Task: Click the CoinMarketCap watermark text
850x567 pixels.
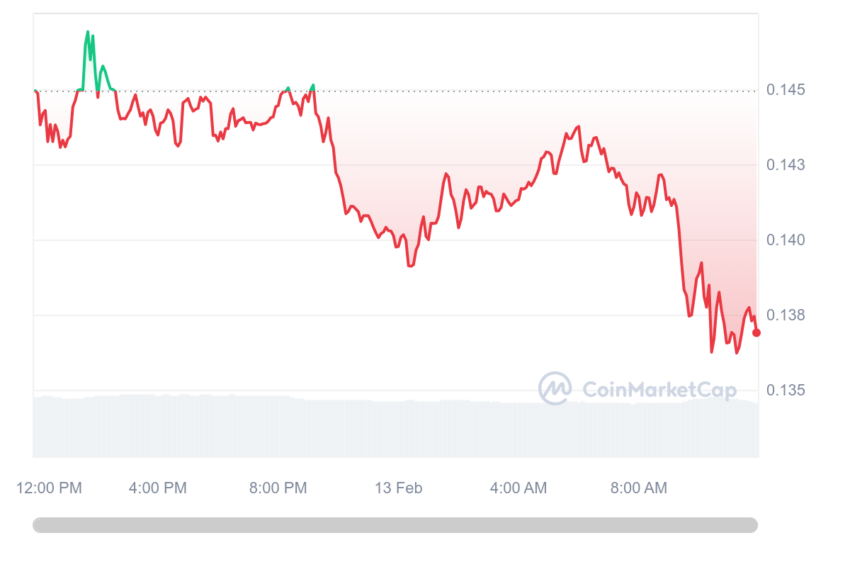Action: 659,390
